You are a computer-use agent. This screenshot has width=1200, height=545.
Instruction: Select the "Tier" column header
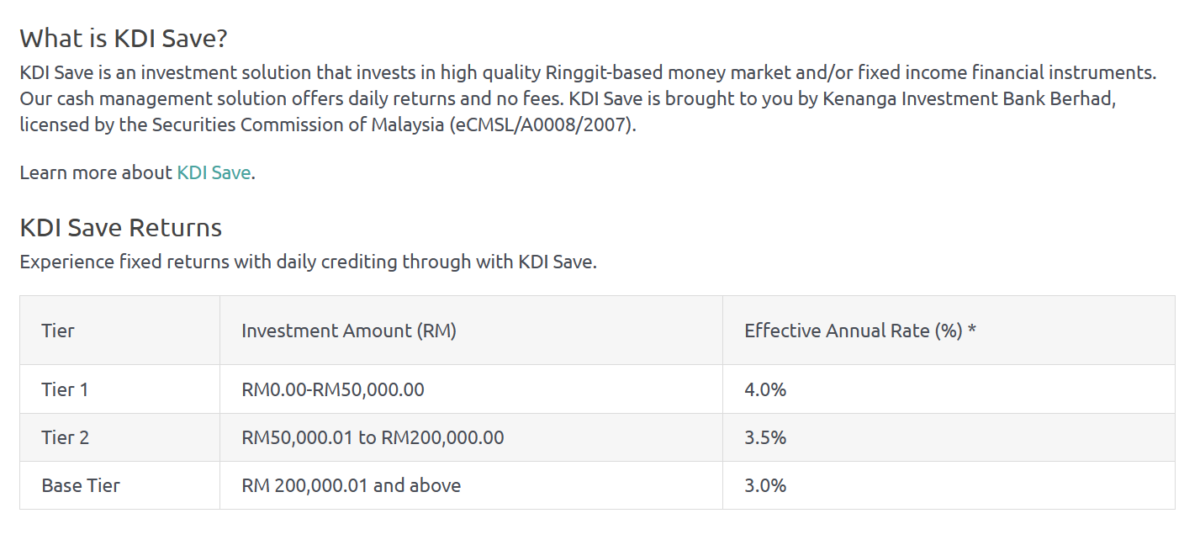pos(58,330)
